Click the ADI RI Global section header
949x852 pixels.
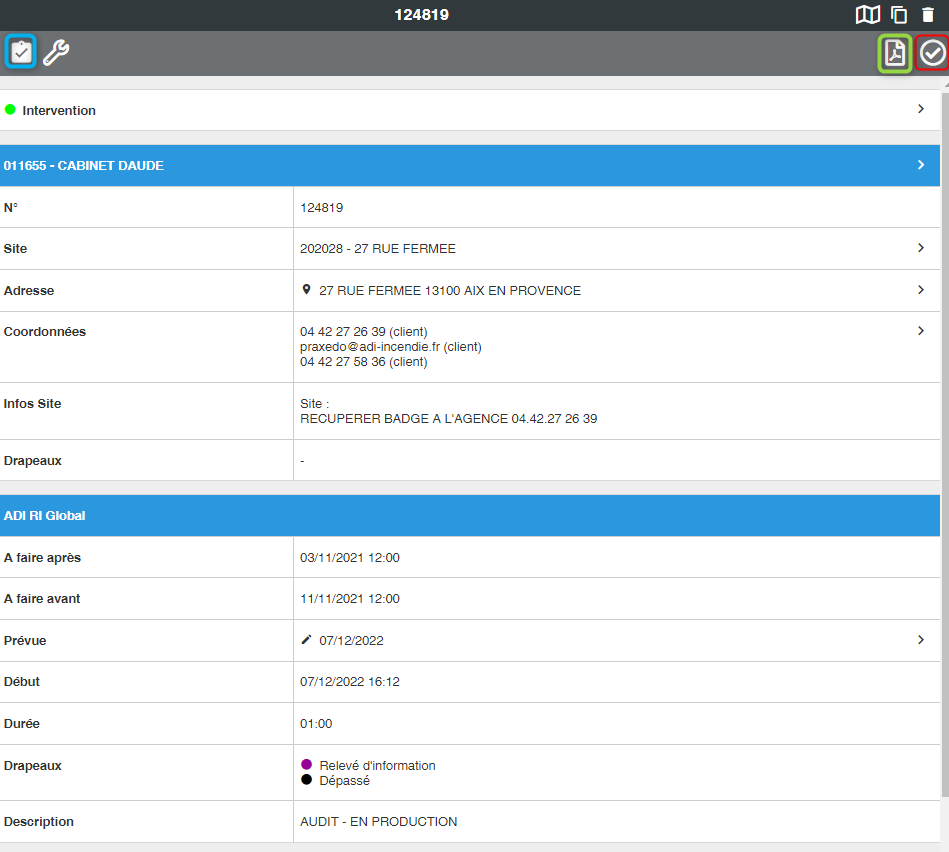470,515
